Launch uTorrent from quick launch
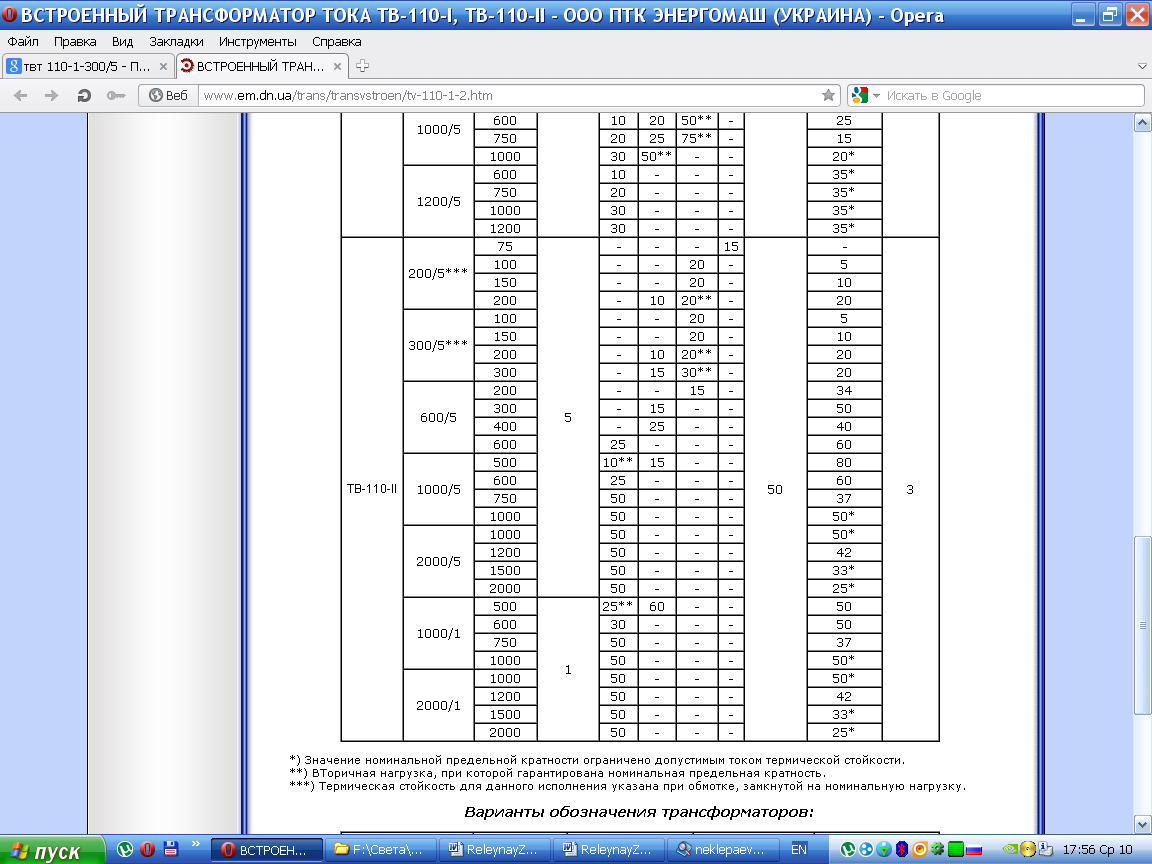1152x864 pixels. click(125, 849)
